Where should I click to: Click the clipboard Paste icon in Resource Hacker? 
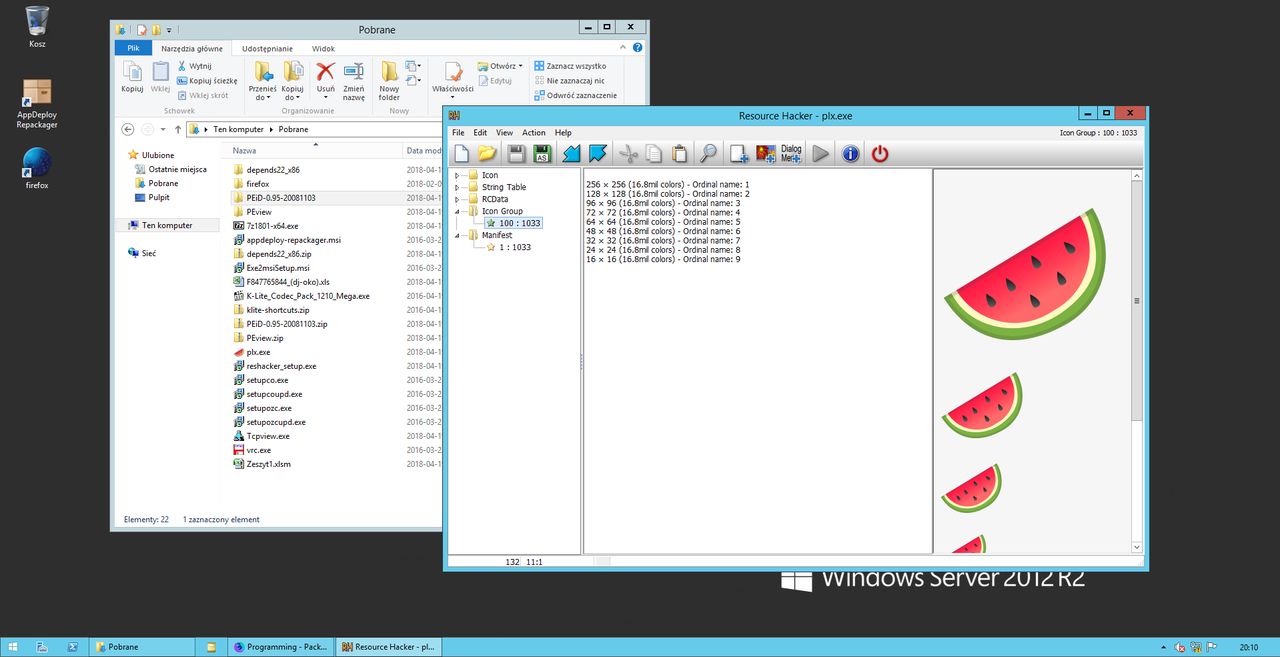[x=680, y=153]
